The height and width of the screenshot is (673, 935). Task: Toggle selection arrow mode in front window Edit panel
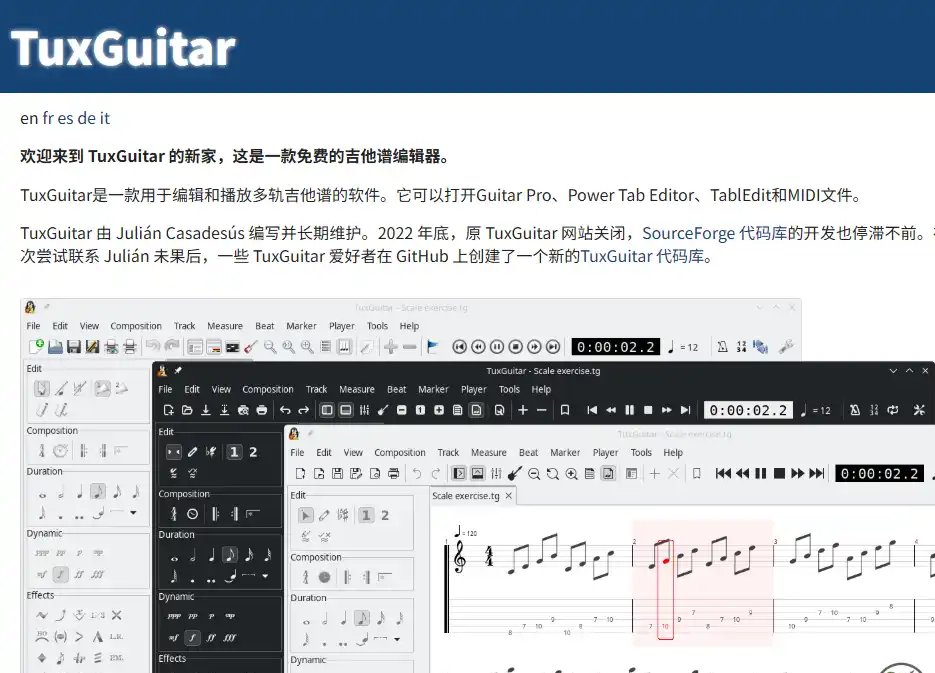pyautogui.click(x=305, y=515)
